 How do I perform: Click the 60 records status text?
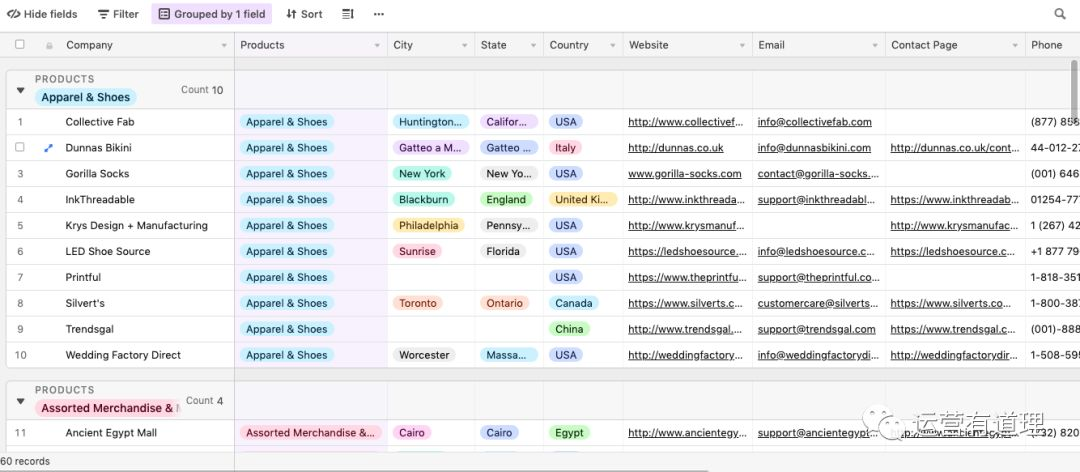click(x=25, y=461)
